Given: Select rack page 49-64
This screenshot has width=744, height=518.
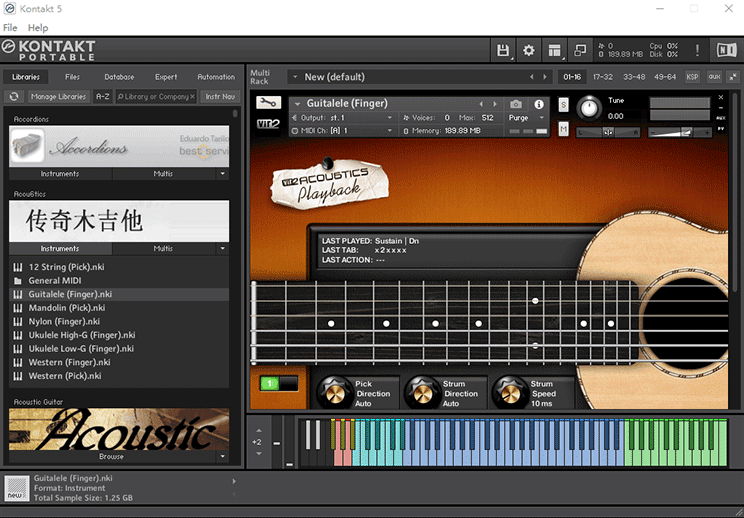Looking at the screenshot, I should [x=665, y=77].
